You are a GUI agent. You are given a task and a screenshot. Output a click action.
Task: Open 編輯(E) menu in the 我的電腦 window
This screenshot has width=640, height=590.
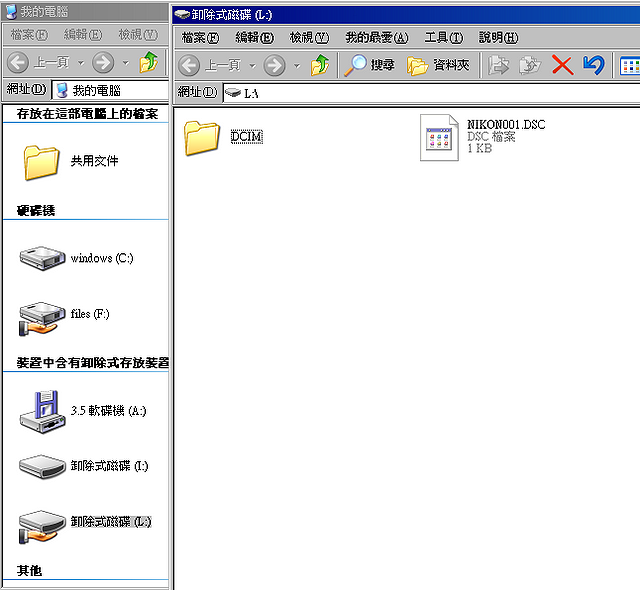(x=83, y=35)
